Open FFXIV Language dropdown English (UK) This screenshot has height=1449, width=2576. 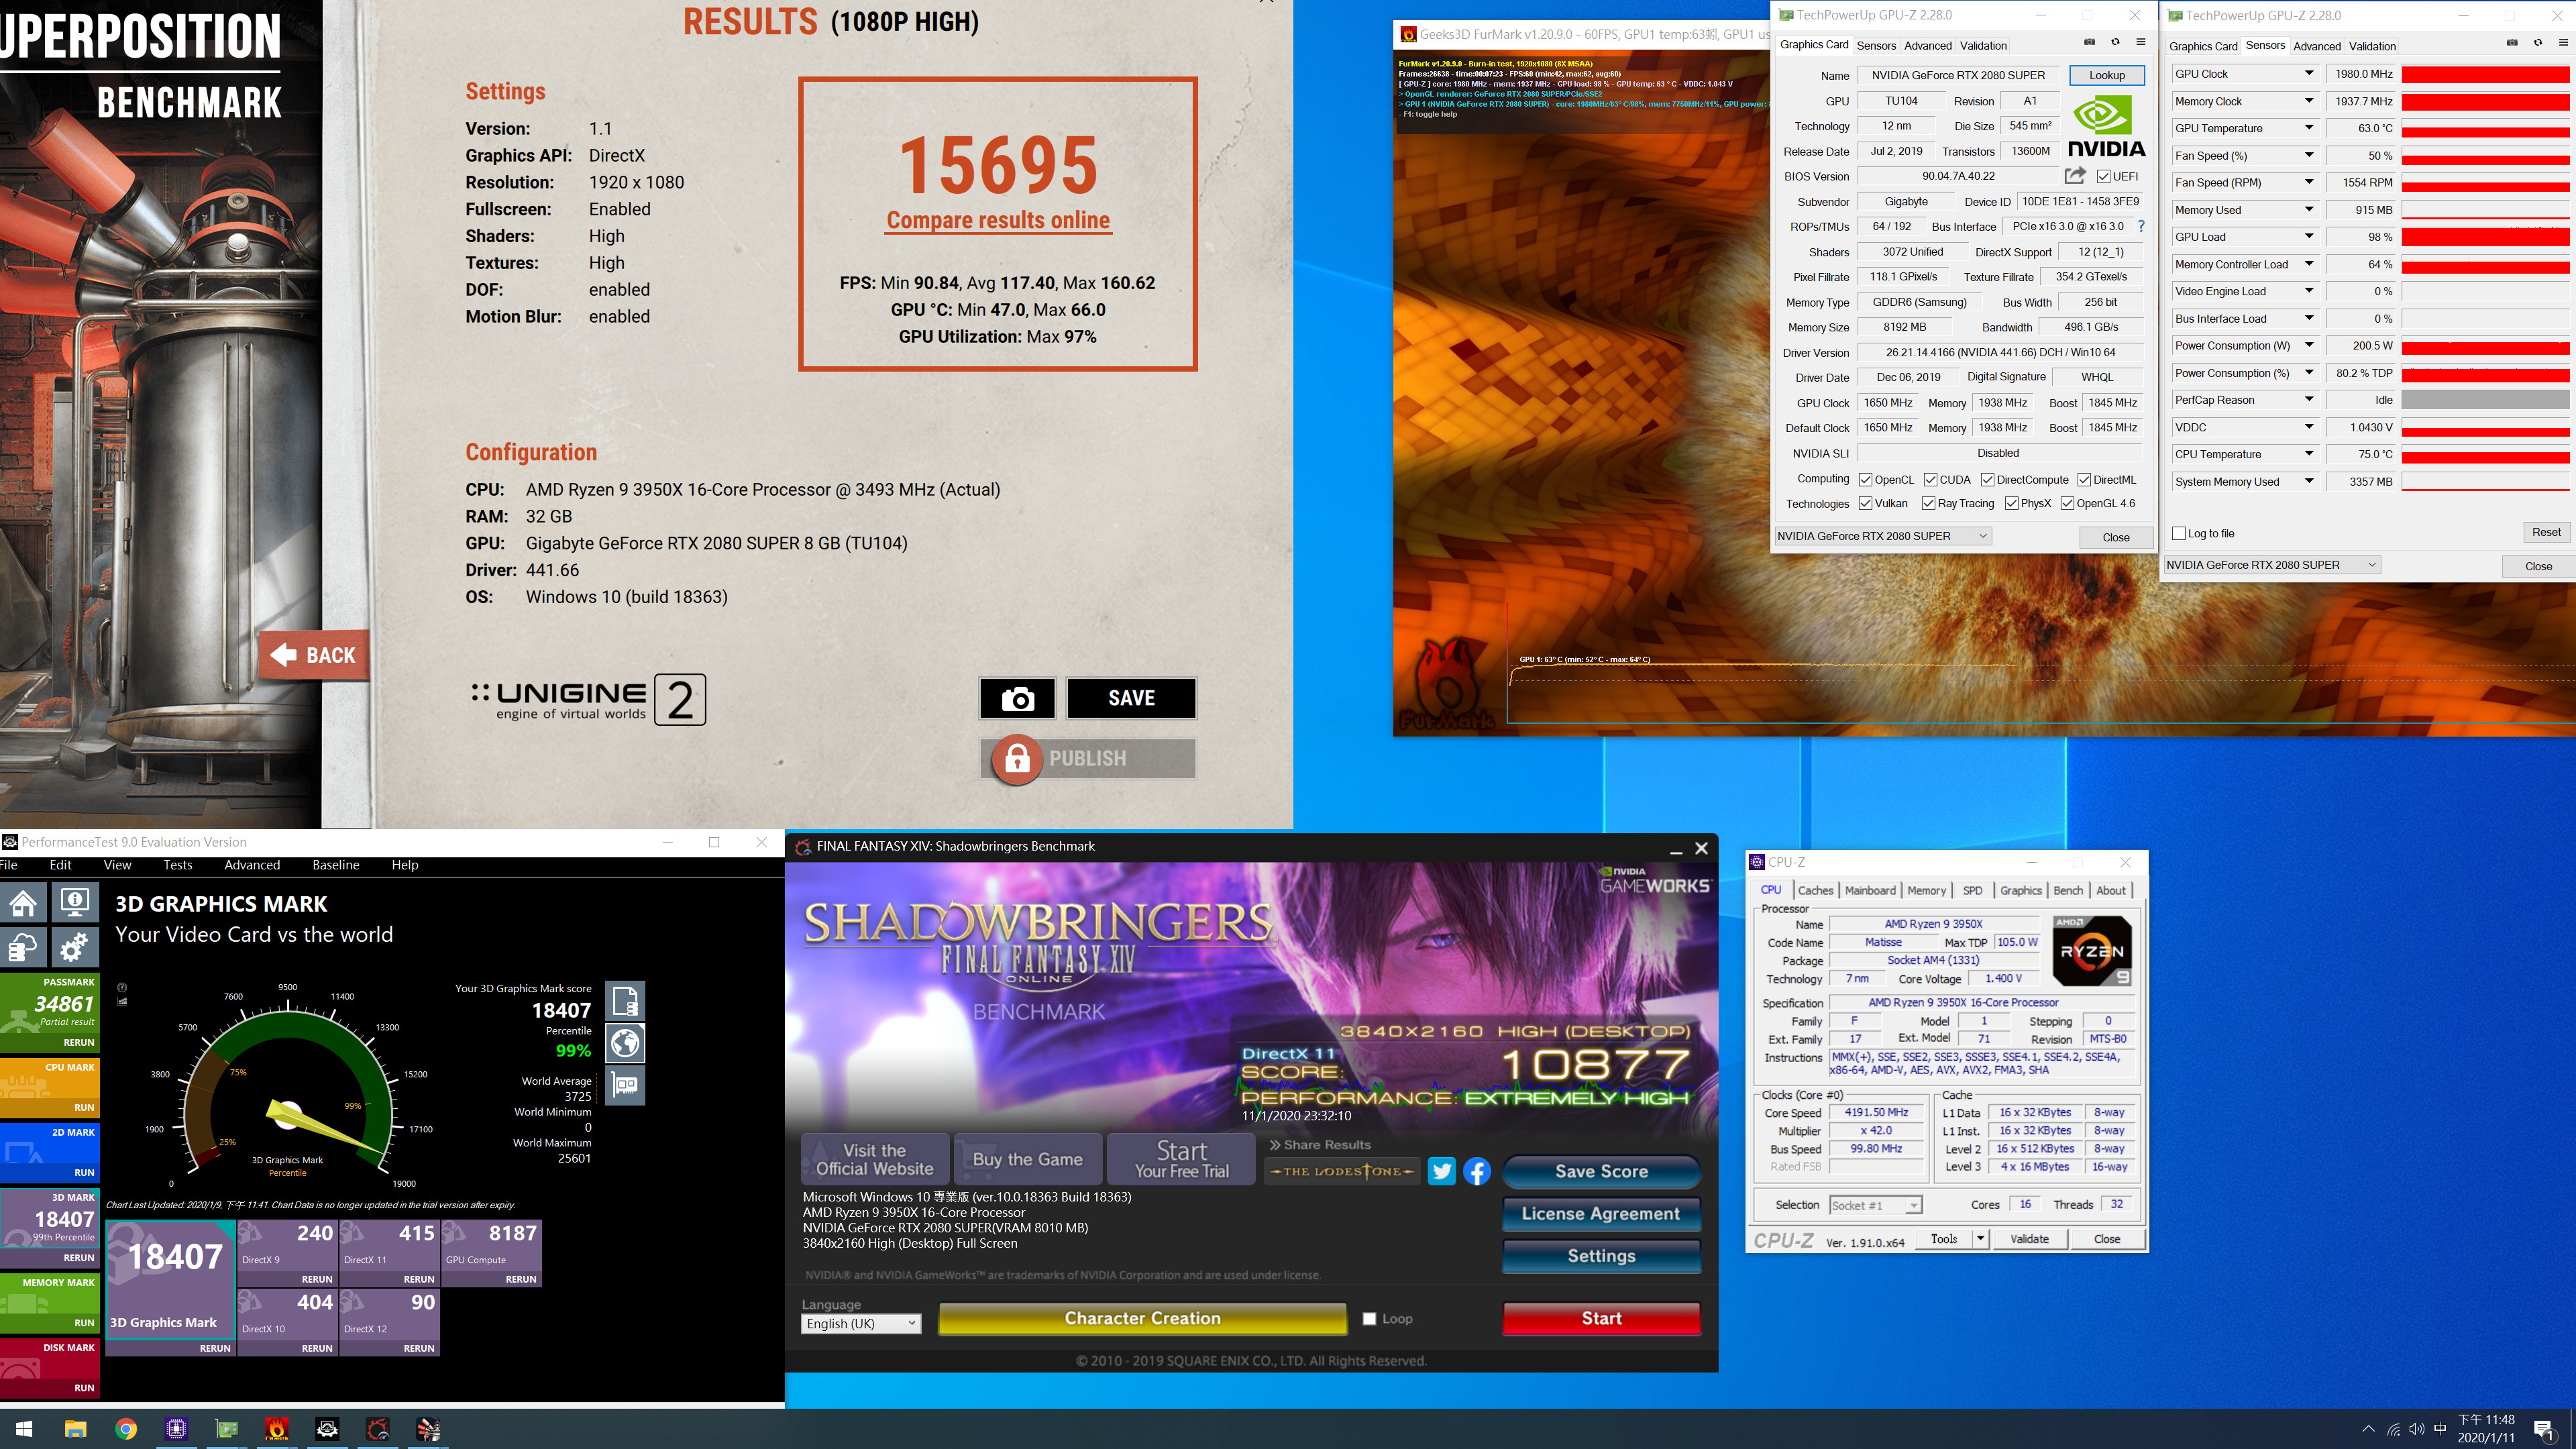[860, 1323]
